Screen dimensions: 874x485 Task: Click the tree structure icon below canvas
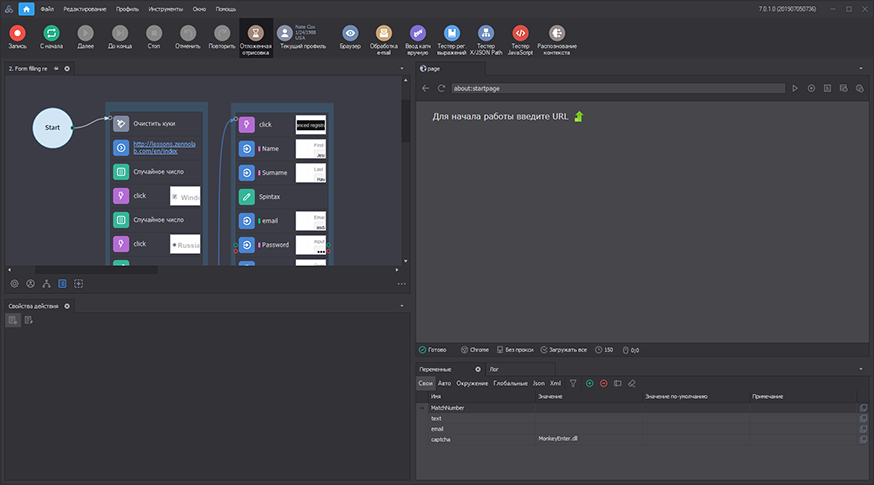pyautogui.click(x=46, y=284)
